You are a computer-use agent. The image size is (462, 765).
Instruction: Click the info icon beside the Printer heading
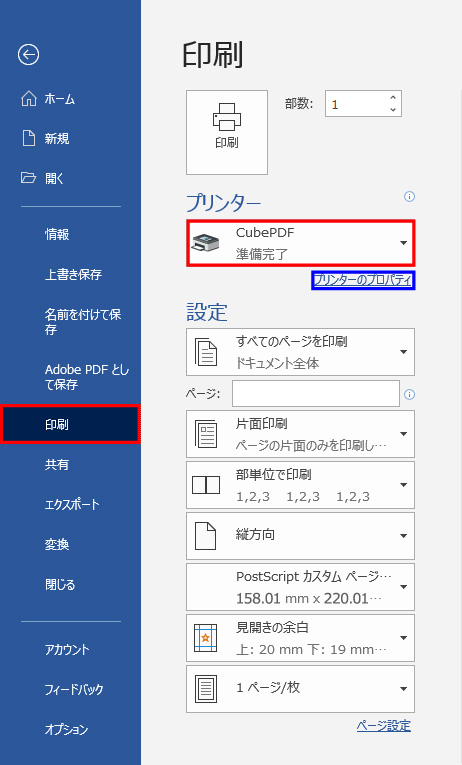pos(409,197)
